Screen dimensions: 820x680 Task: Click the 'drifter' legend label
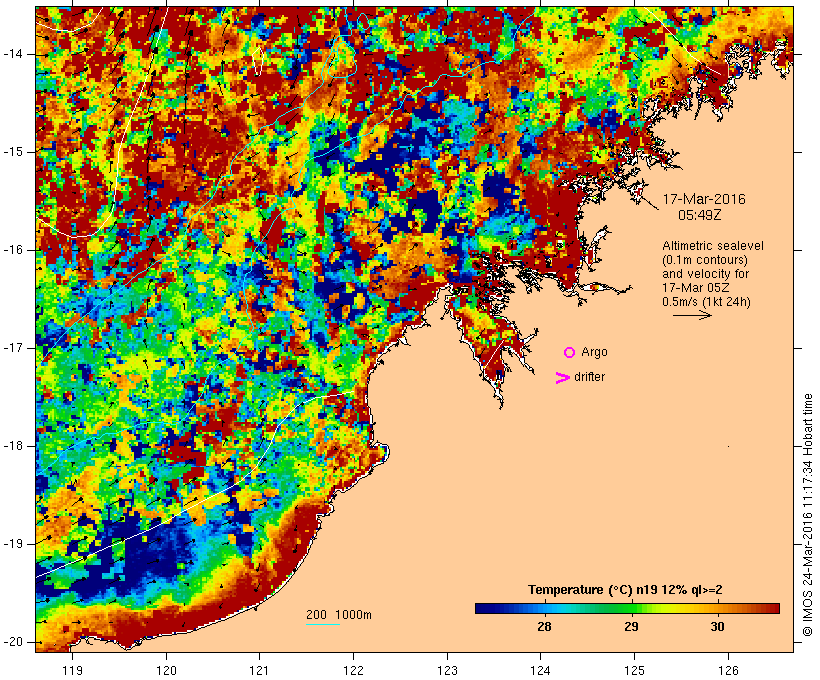click(589, 377)
